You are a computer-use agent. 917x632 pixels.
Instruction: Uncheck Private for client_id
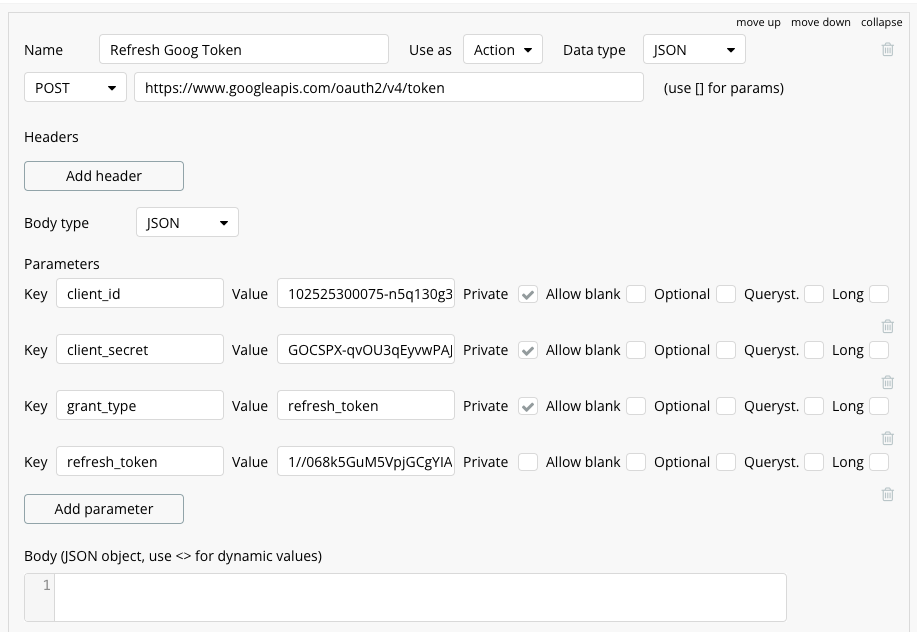point(528,294)
